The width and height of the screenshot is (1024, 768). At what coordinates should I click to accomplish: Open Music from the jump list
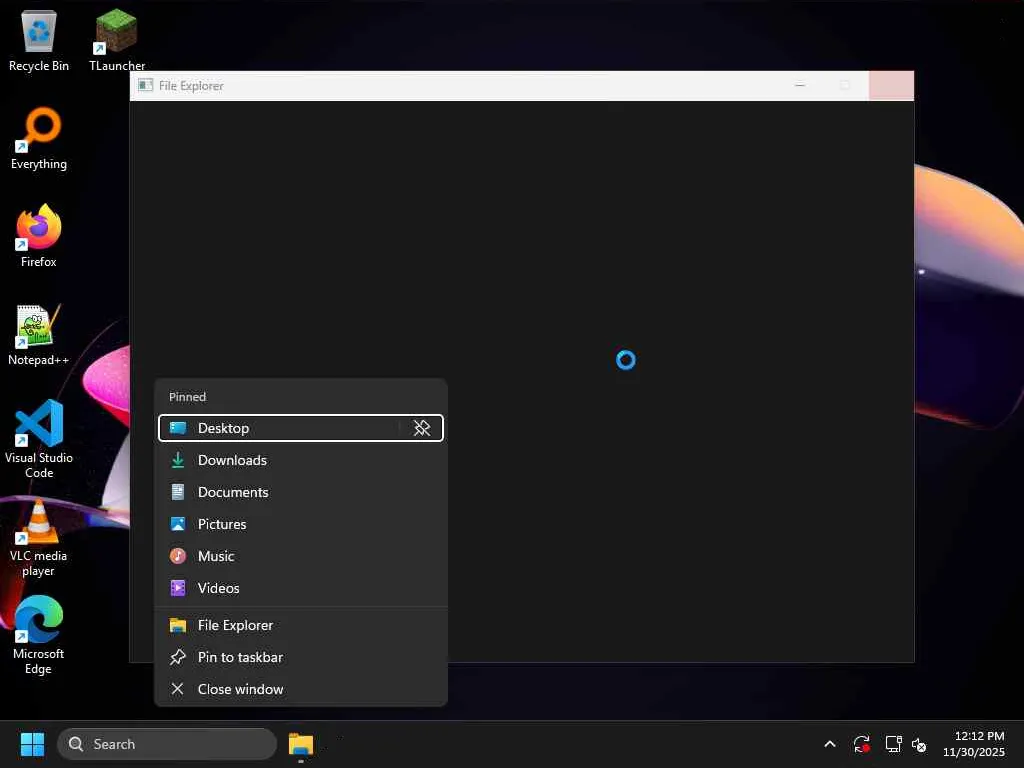tap(300, 556)
